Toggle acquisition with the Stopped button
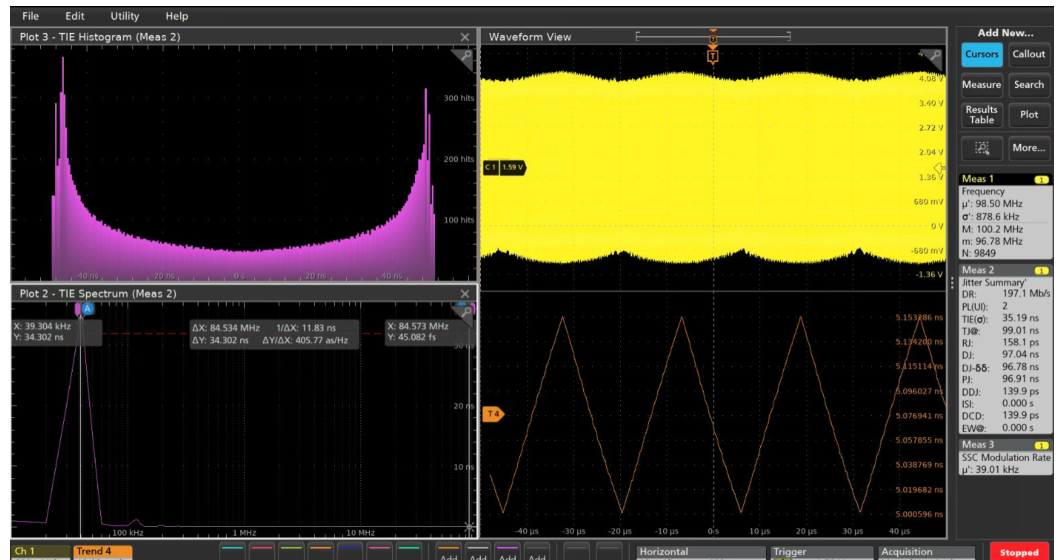 [x=1019, y=552]
